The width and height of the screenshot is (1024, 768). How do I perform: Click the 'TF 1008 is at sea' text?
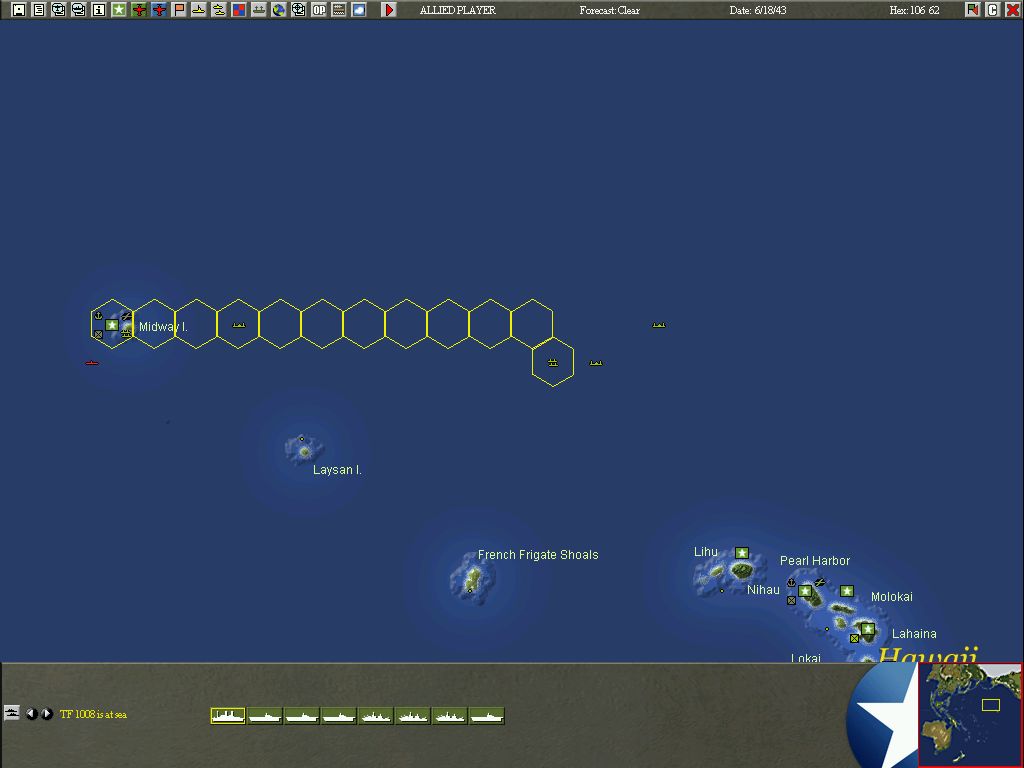pos(93,714)
